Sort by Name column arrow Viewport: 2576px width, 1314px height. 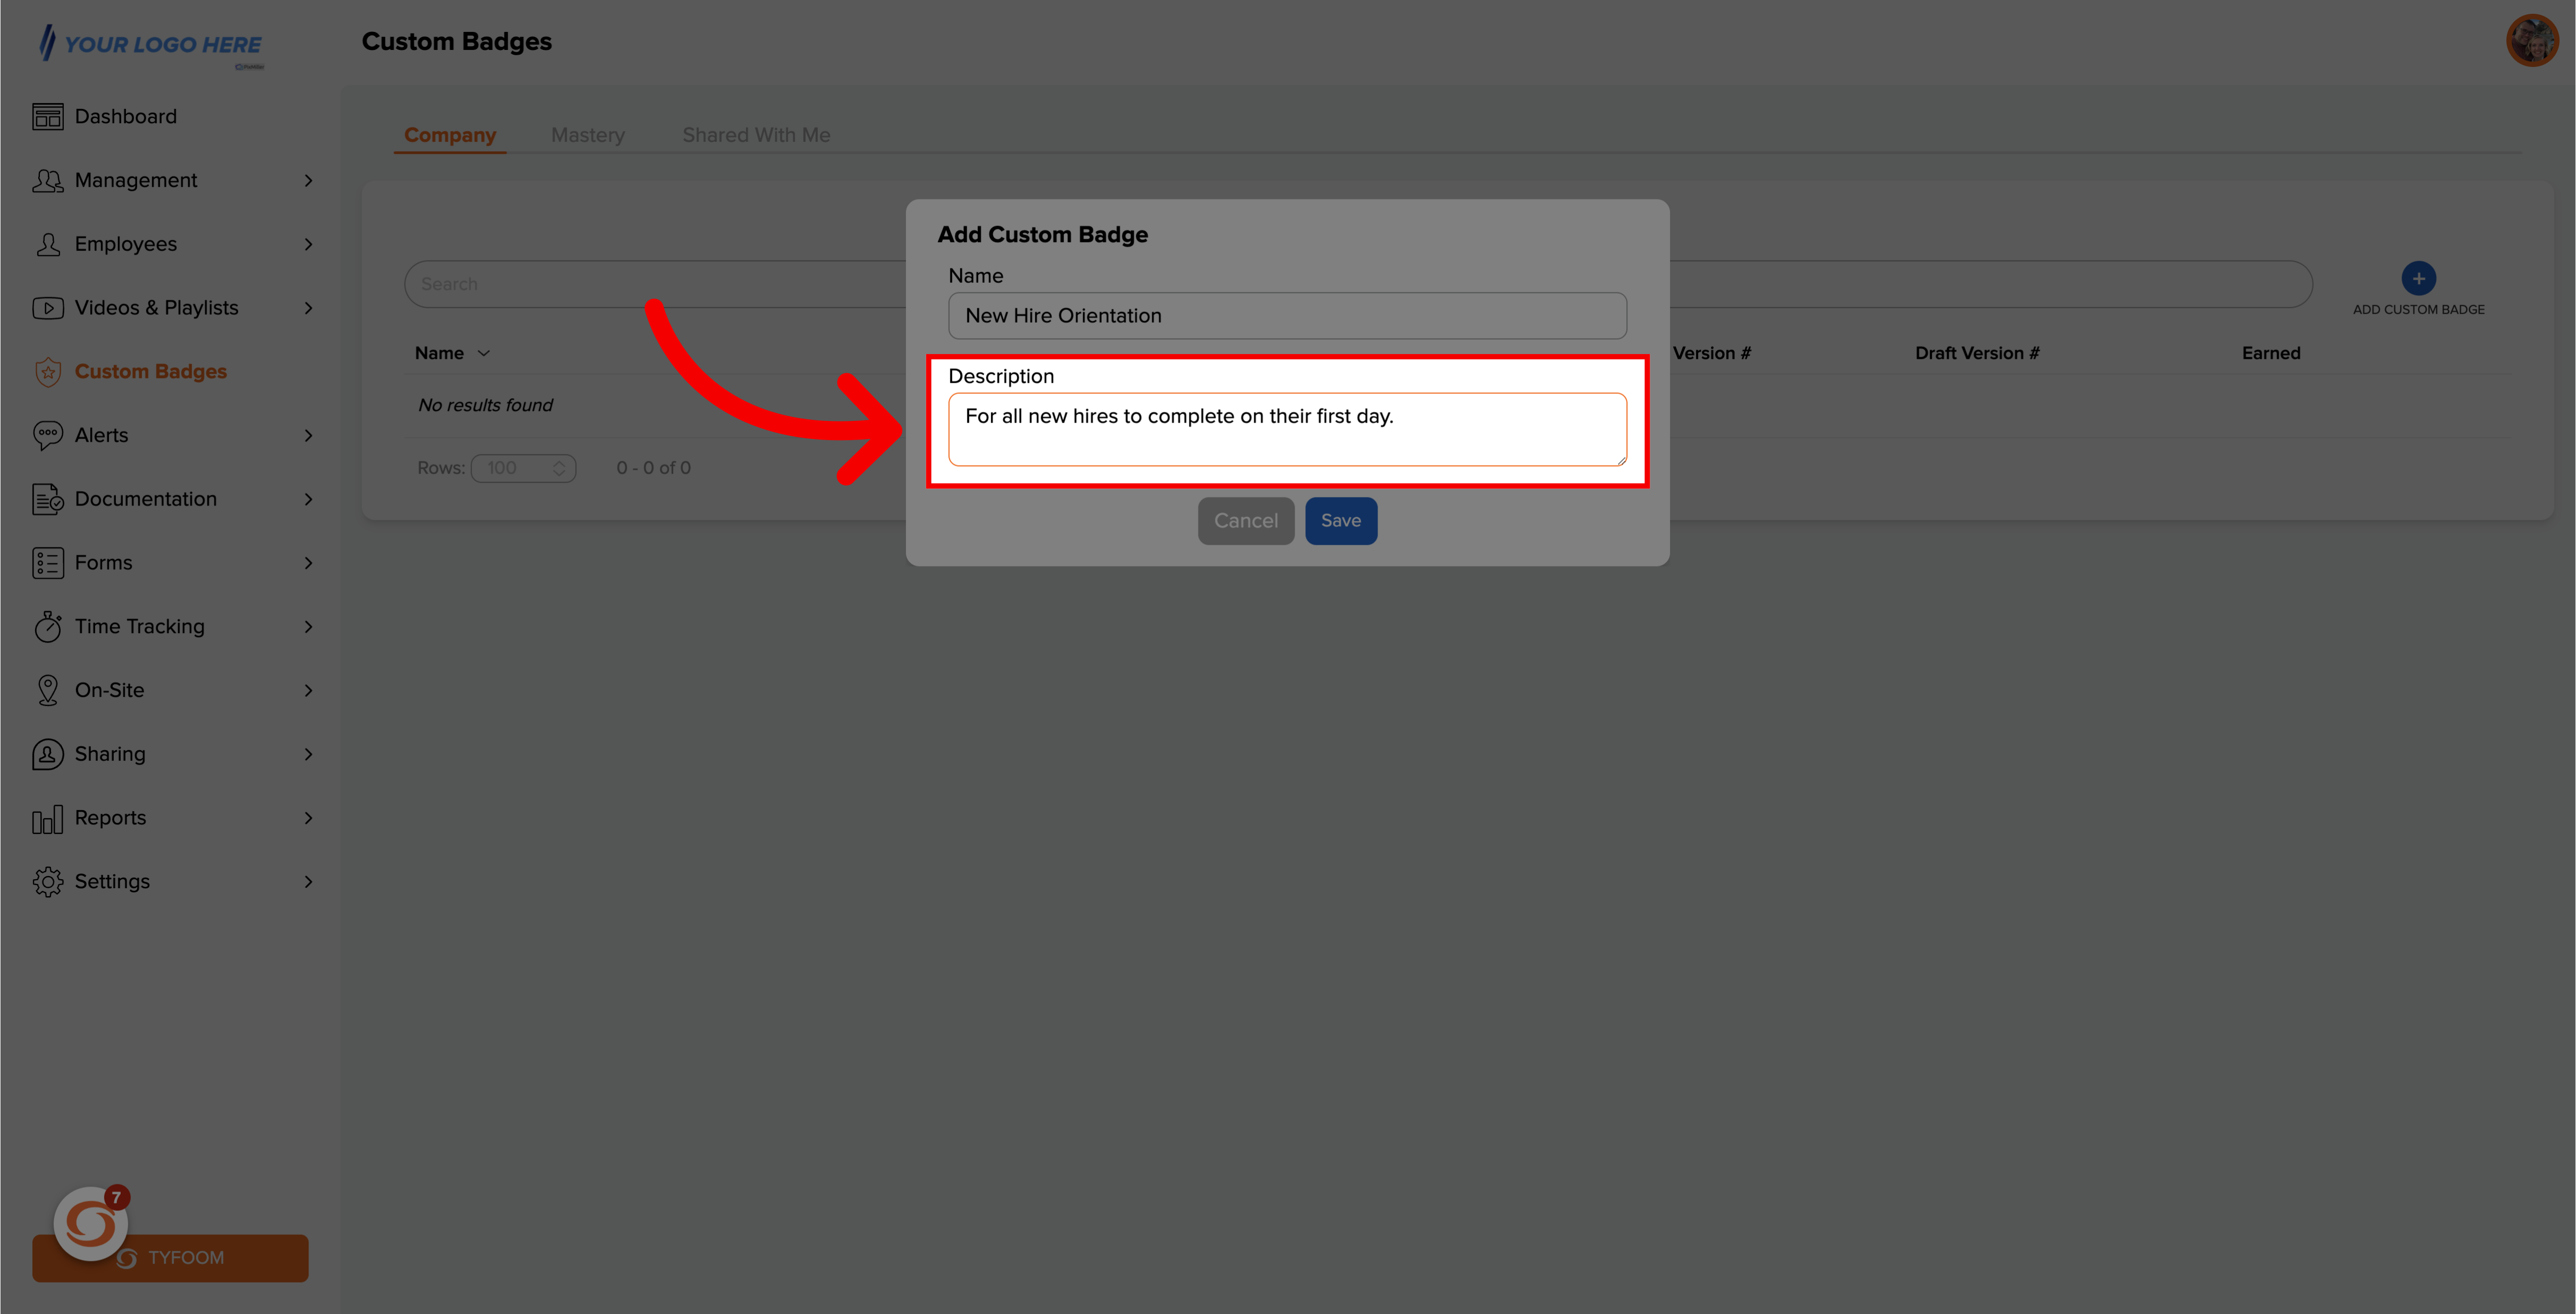tap(484, 353)
